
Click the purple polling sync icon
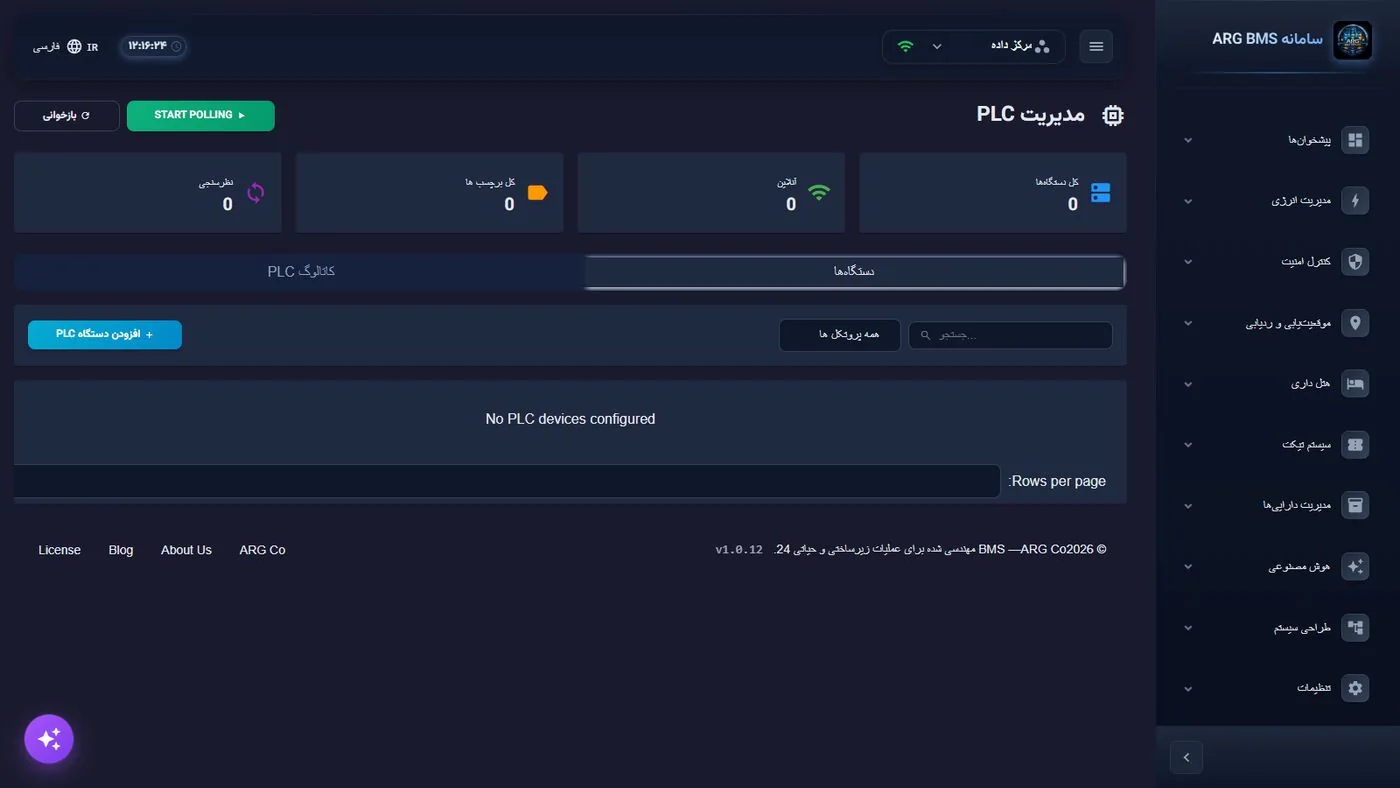click(x=256, y=193)
